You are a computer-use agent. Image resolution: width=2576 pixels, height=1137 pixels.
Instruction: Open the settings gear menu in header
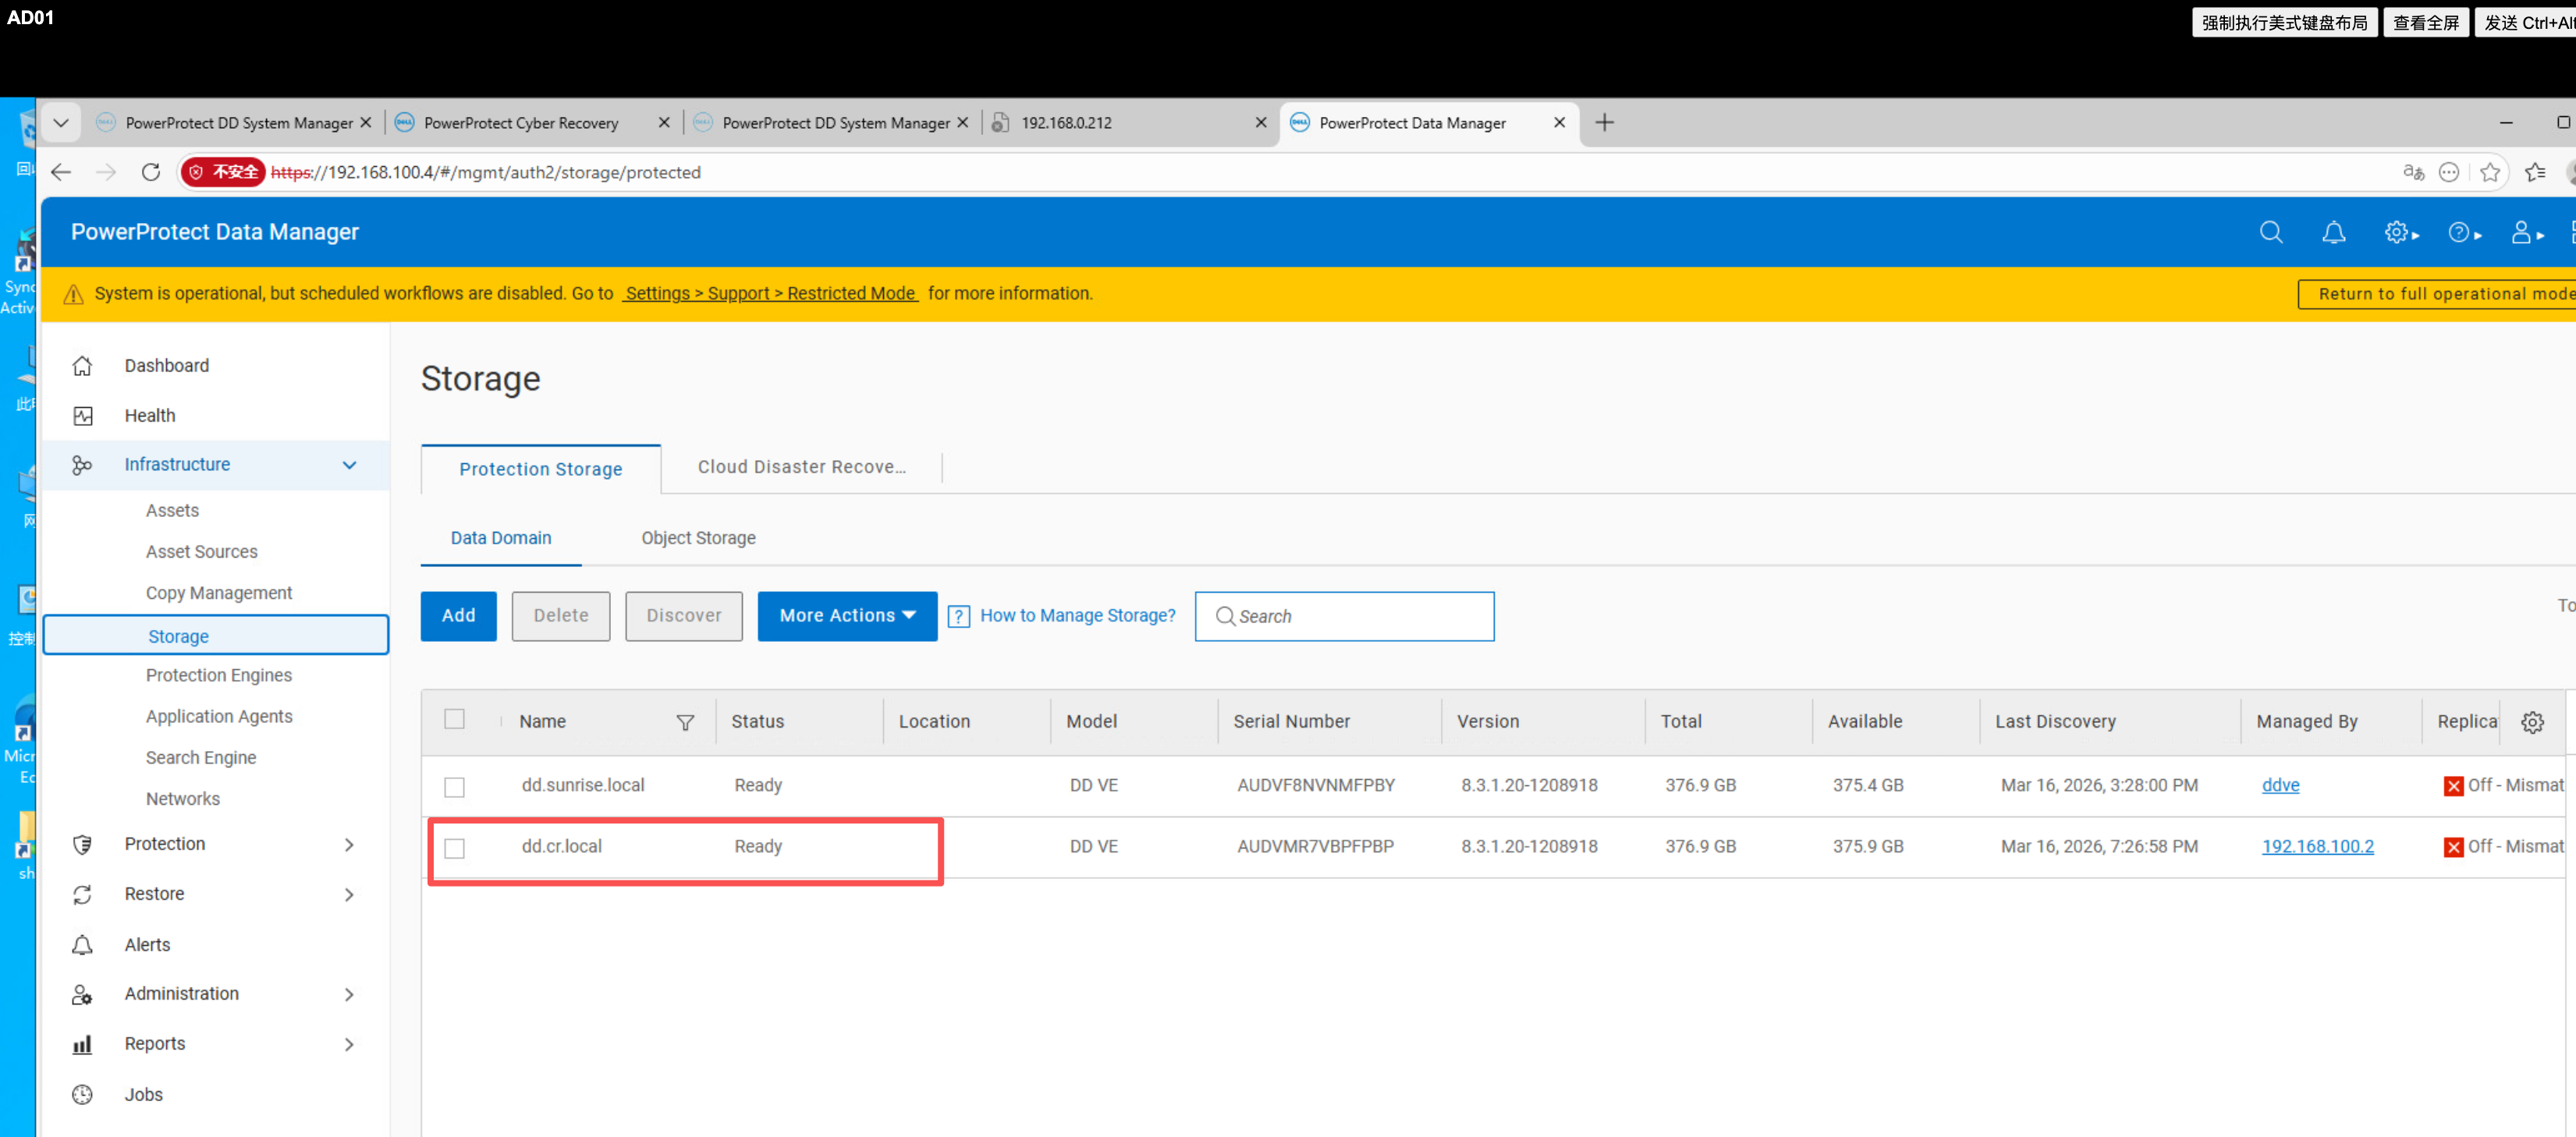click(2399, 233)
